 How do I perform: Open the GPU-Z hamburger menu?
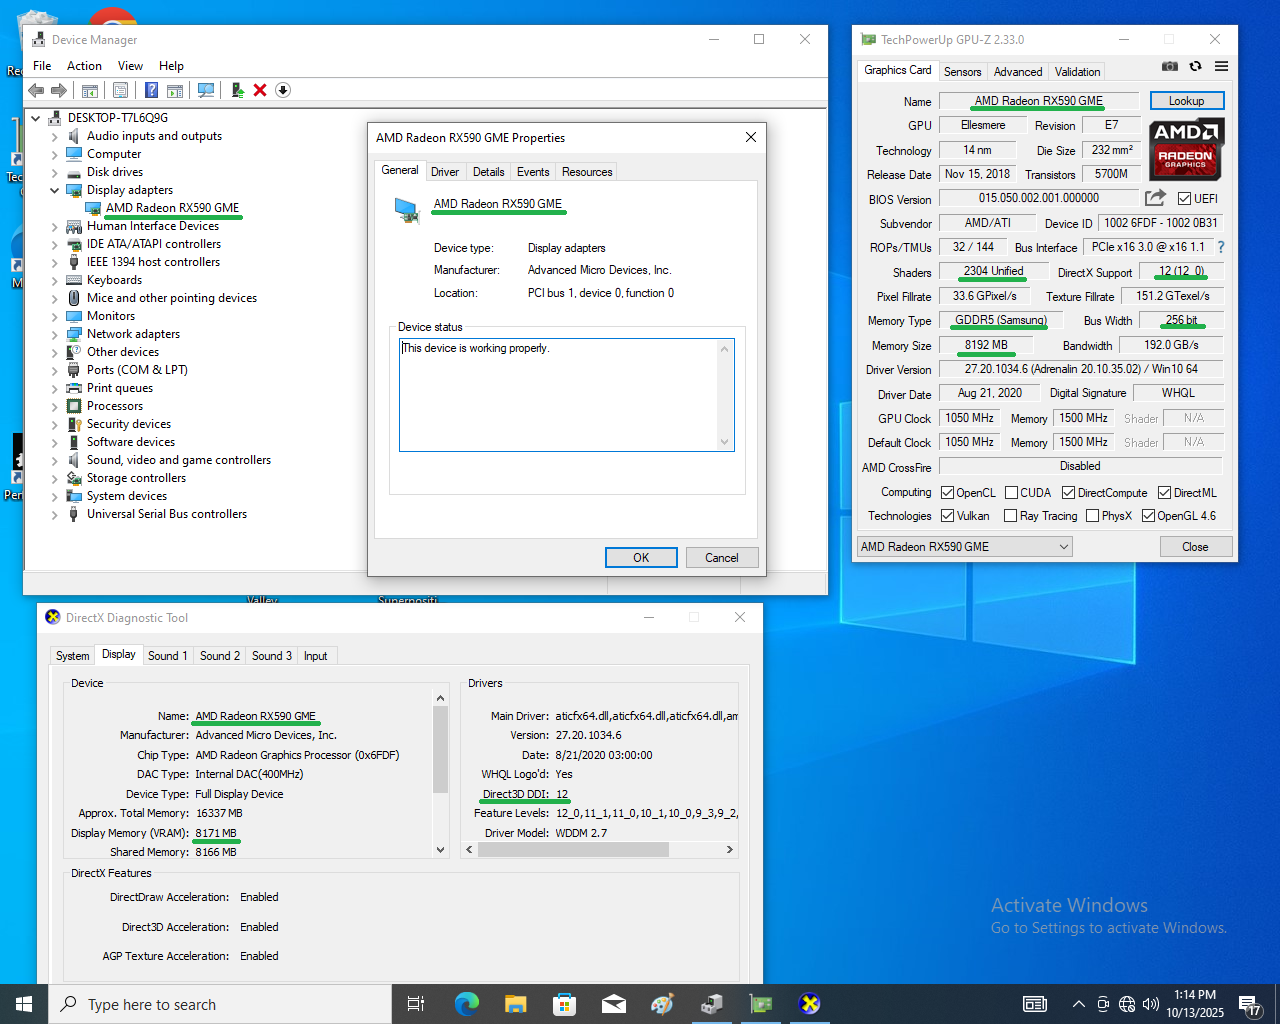click(1221, 67)
